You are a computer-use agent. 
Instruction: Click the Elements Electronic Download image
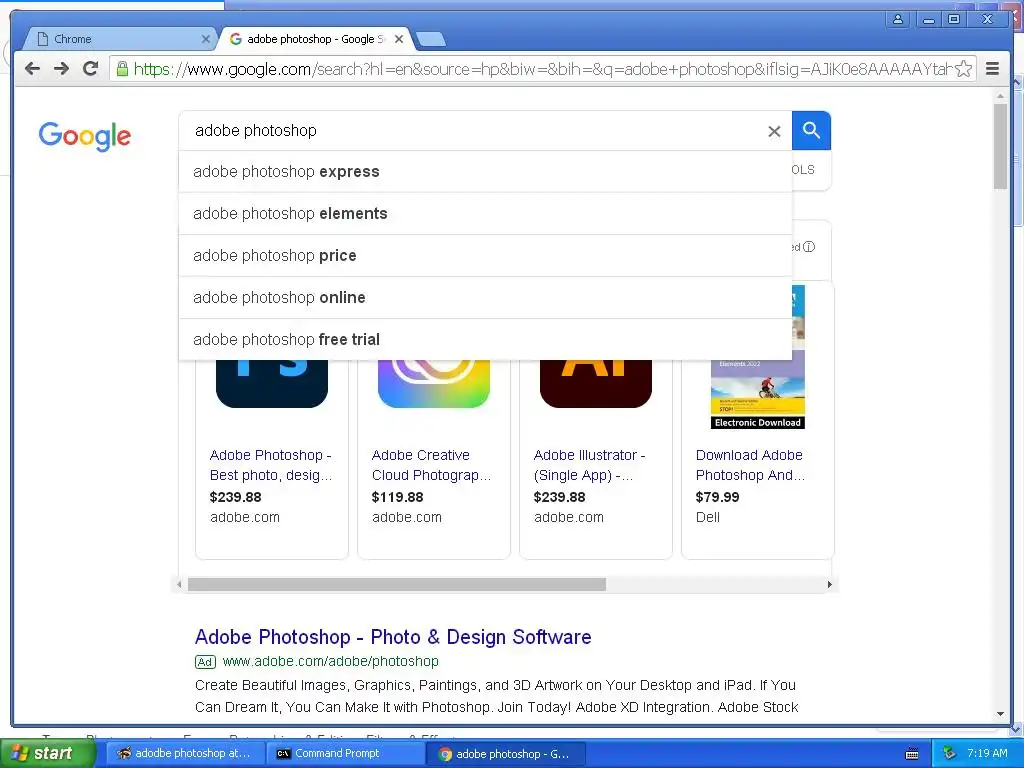(758, 394)
